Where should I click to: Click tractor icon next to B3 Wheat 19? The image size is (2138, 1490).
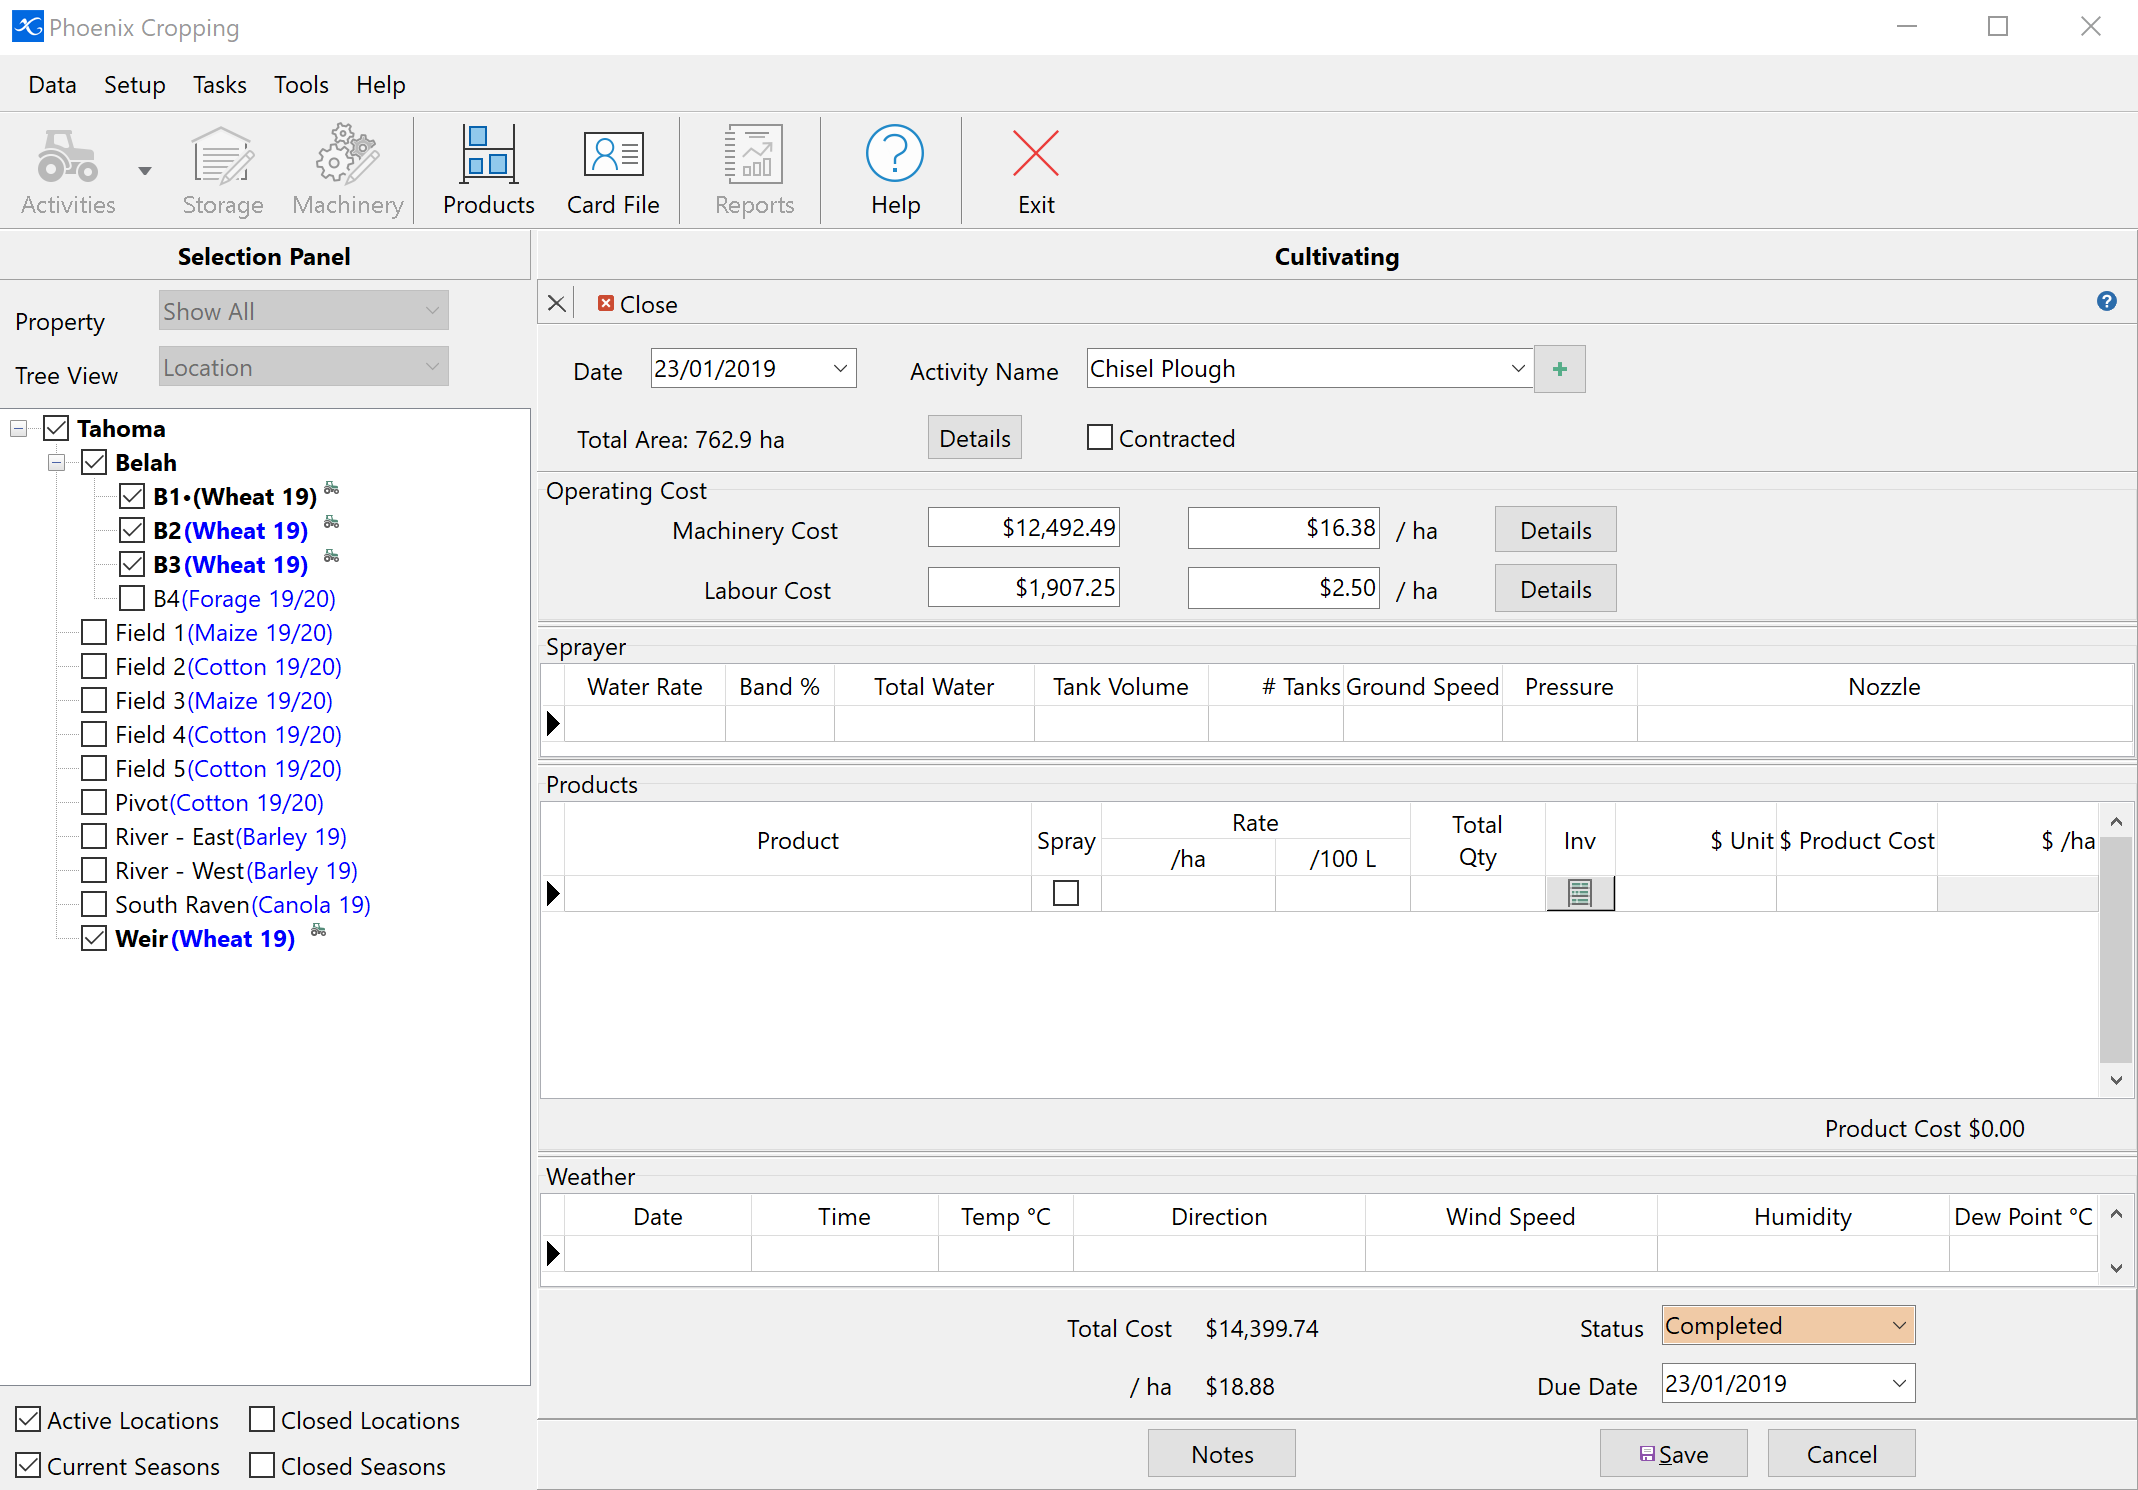(x=332, y=557)
